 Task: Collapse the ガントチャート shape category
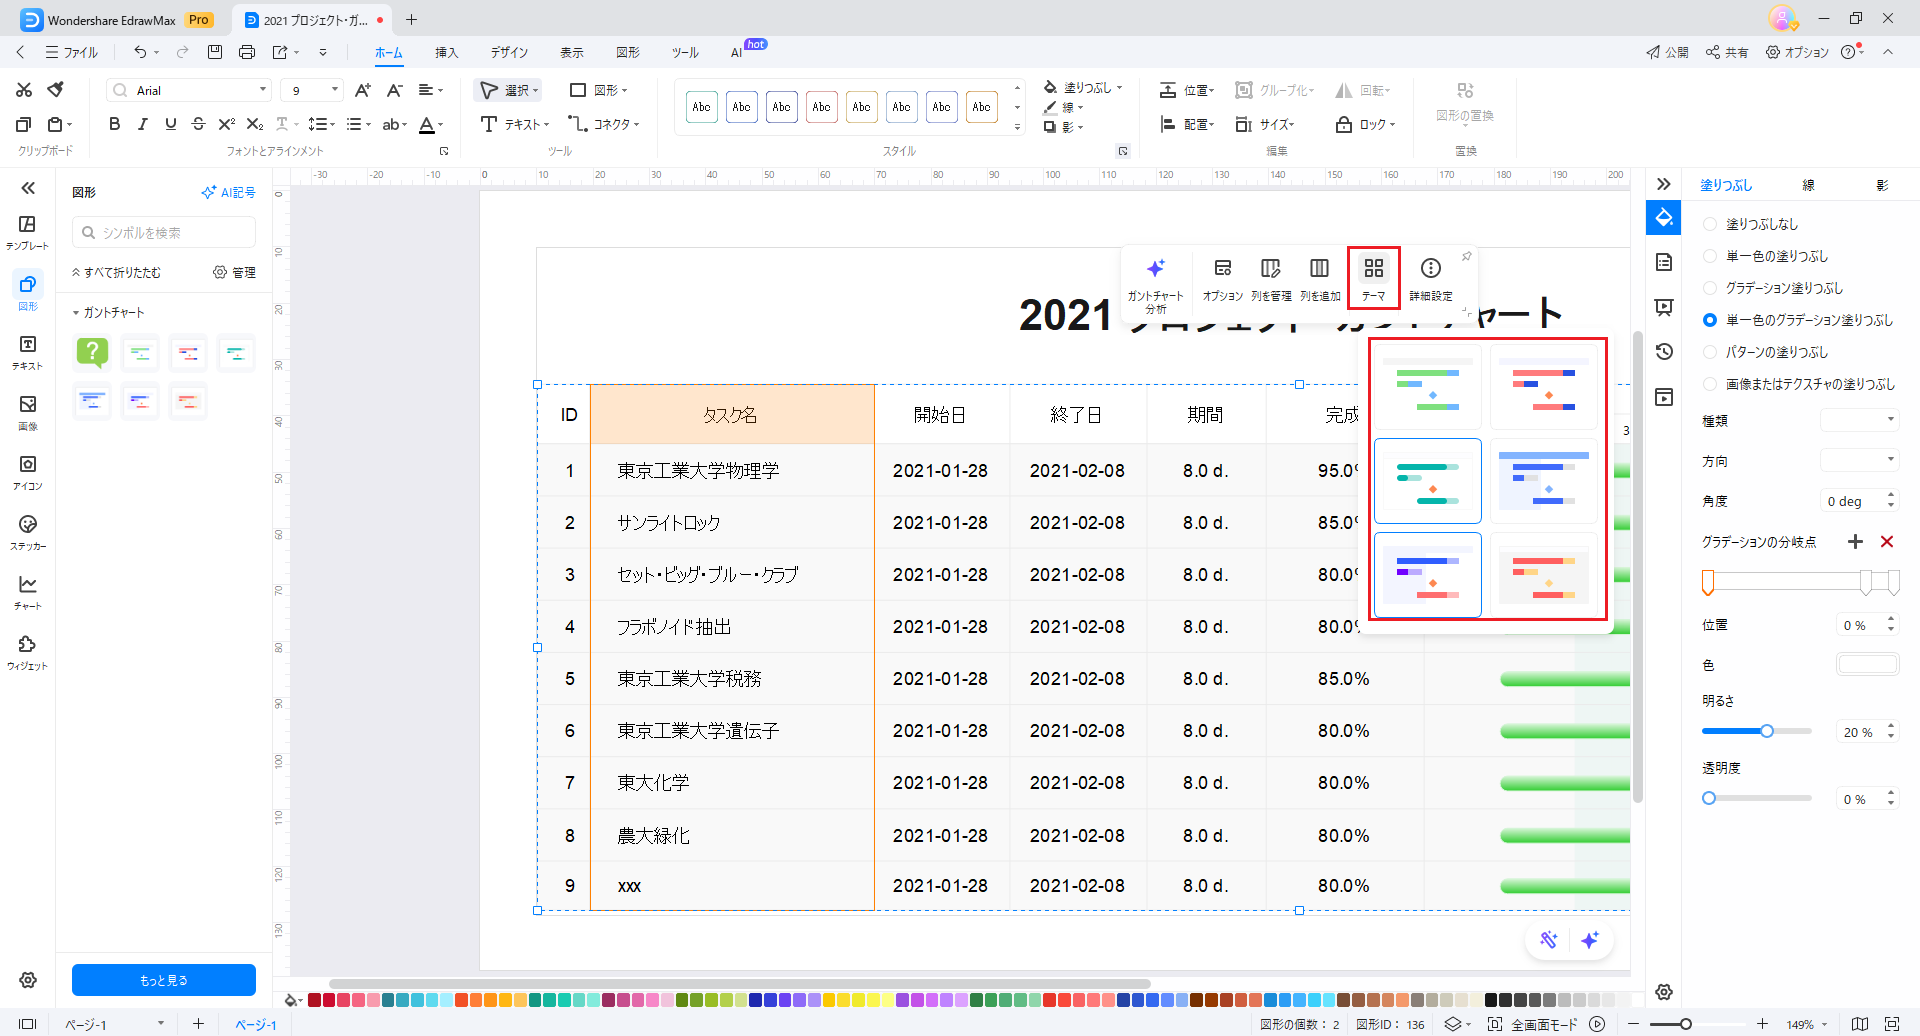pos(76,313)
